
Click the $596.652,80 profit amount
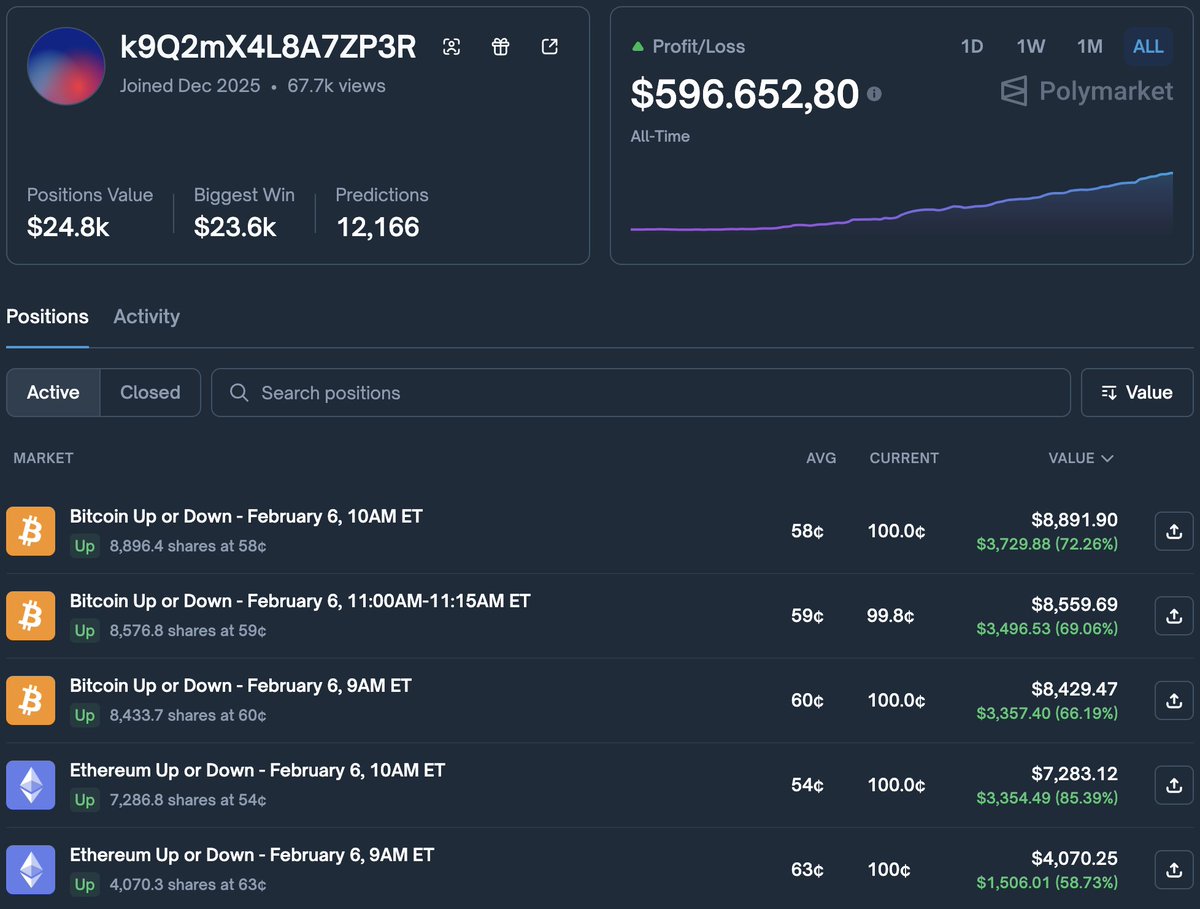tap(745, 94)
